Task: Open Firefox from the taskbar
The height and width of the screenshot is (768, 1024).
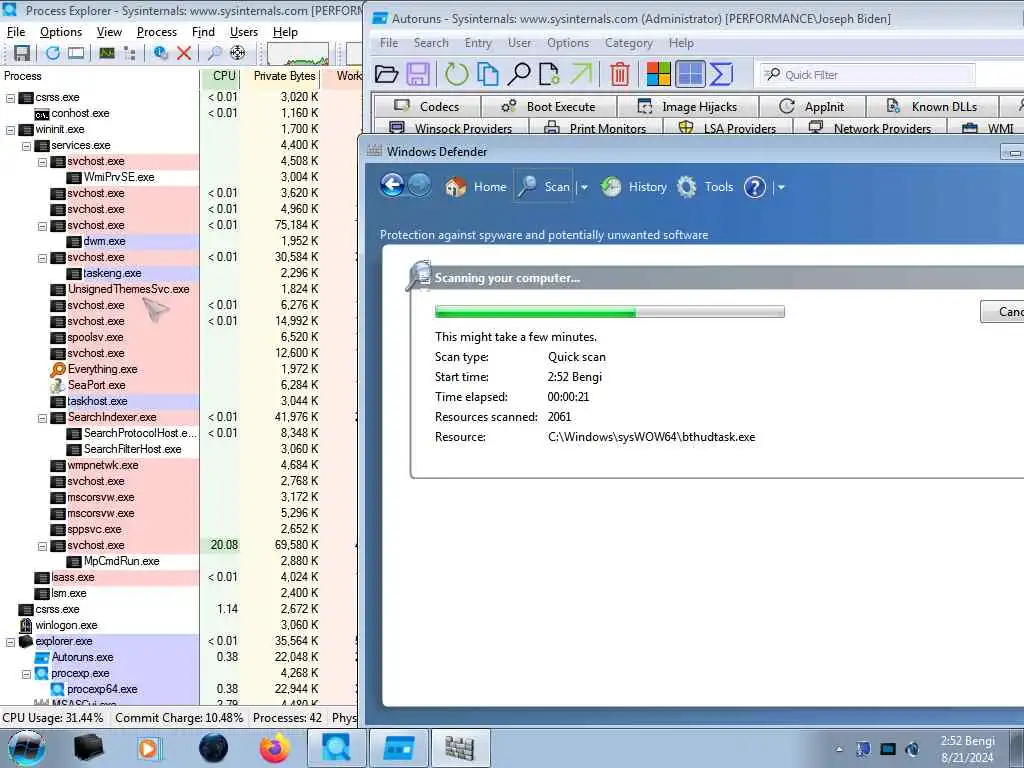Action: pyautogui.click(x=275, y=748)
